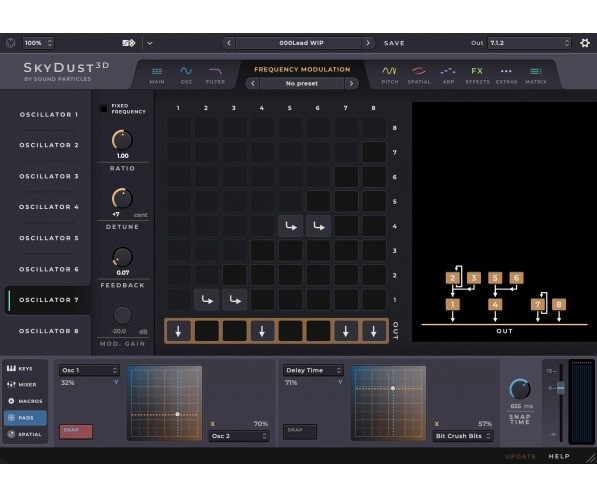Click oscillator 8 box in routing diagram
This screenshot has height=497, width=597.
[559, 304]
